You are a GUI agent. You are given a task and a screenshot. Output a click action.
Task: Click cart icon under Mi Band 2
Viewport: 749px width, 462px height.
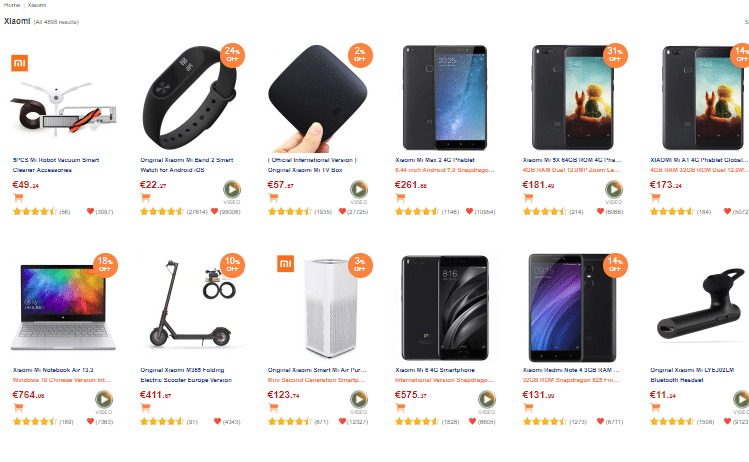[x=145, y=198]
